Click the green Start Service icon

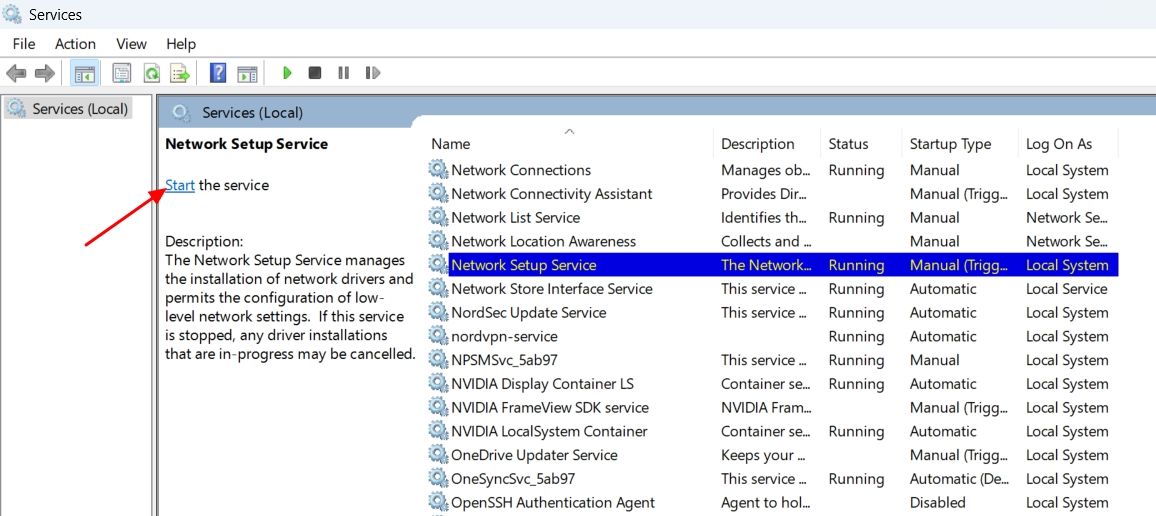[288, 73]
